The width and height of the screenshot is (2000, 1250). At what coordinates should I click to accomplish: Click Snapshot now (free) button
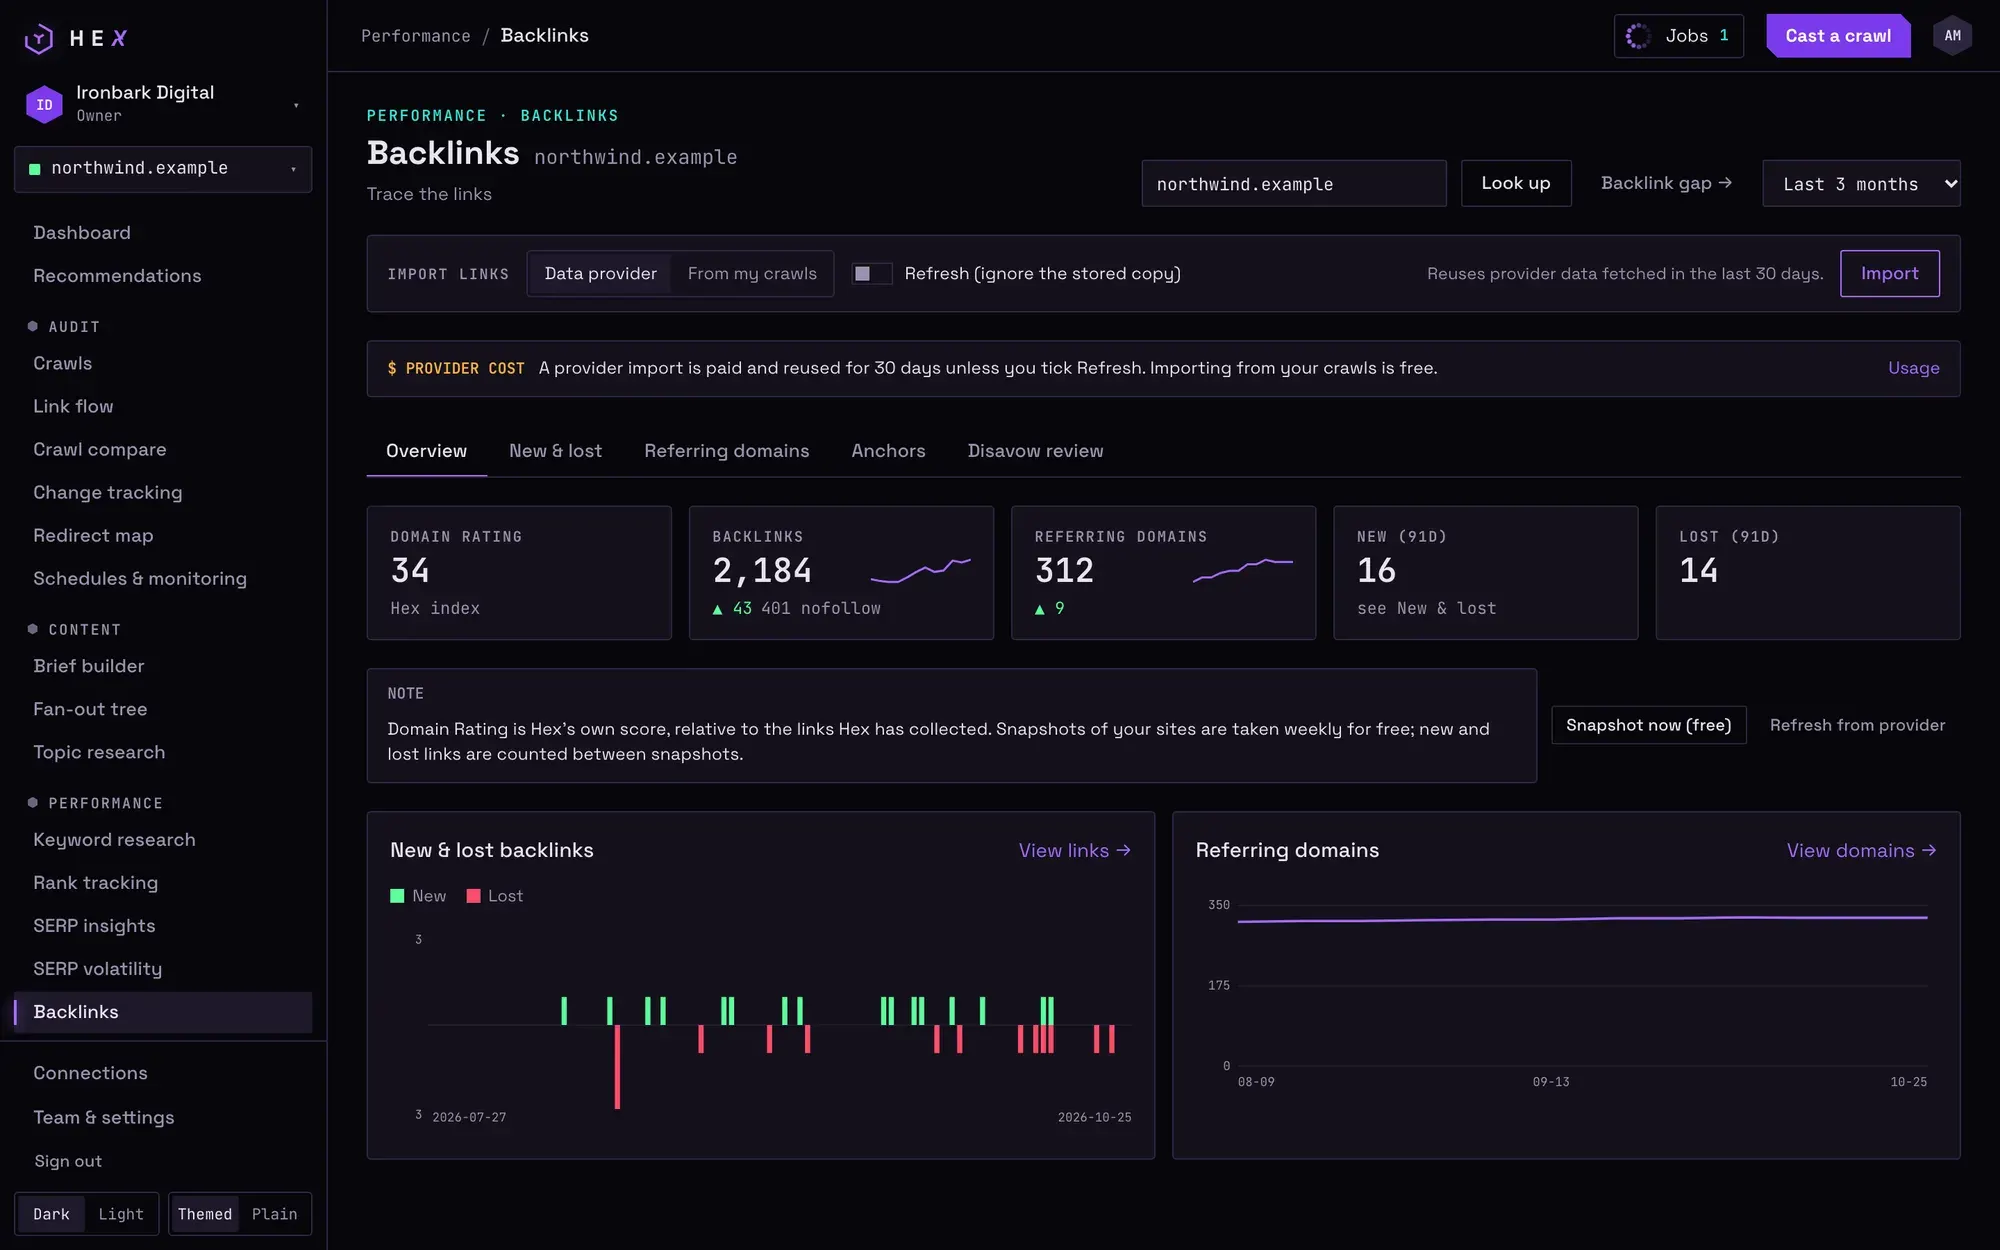1648,725
